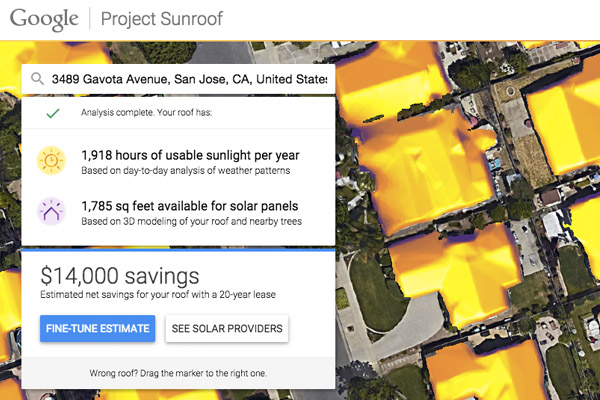The height and width of the screenshot is (400, 600).
Task: Click the purple roof house icon
Action: (51, 211)
